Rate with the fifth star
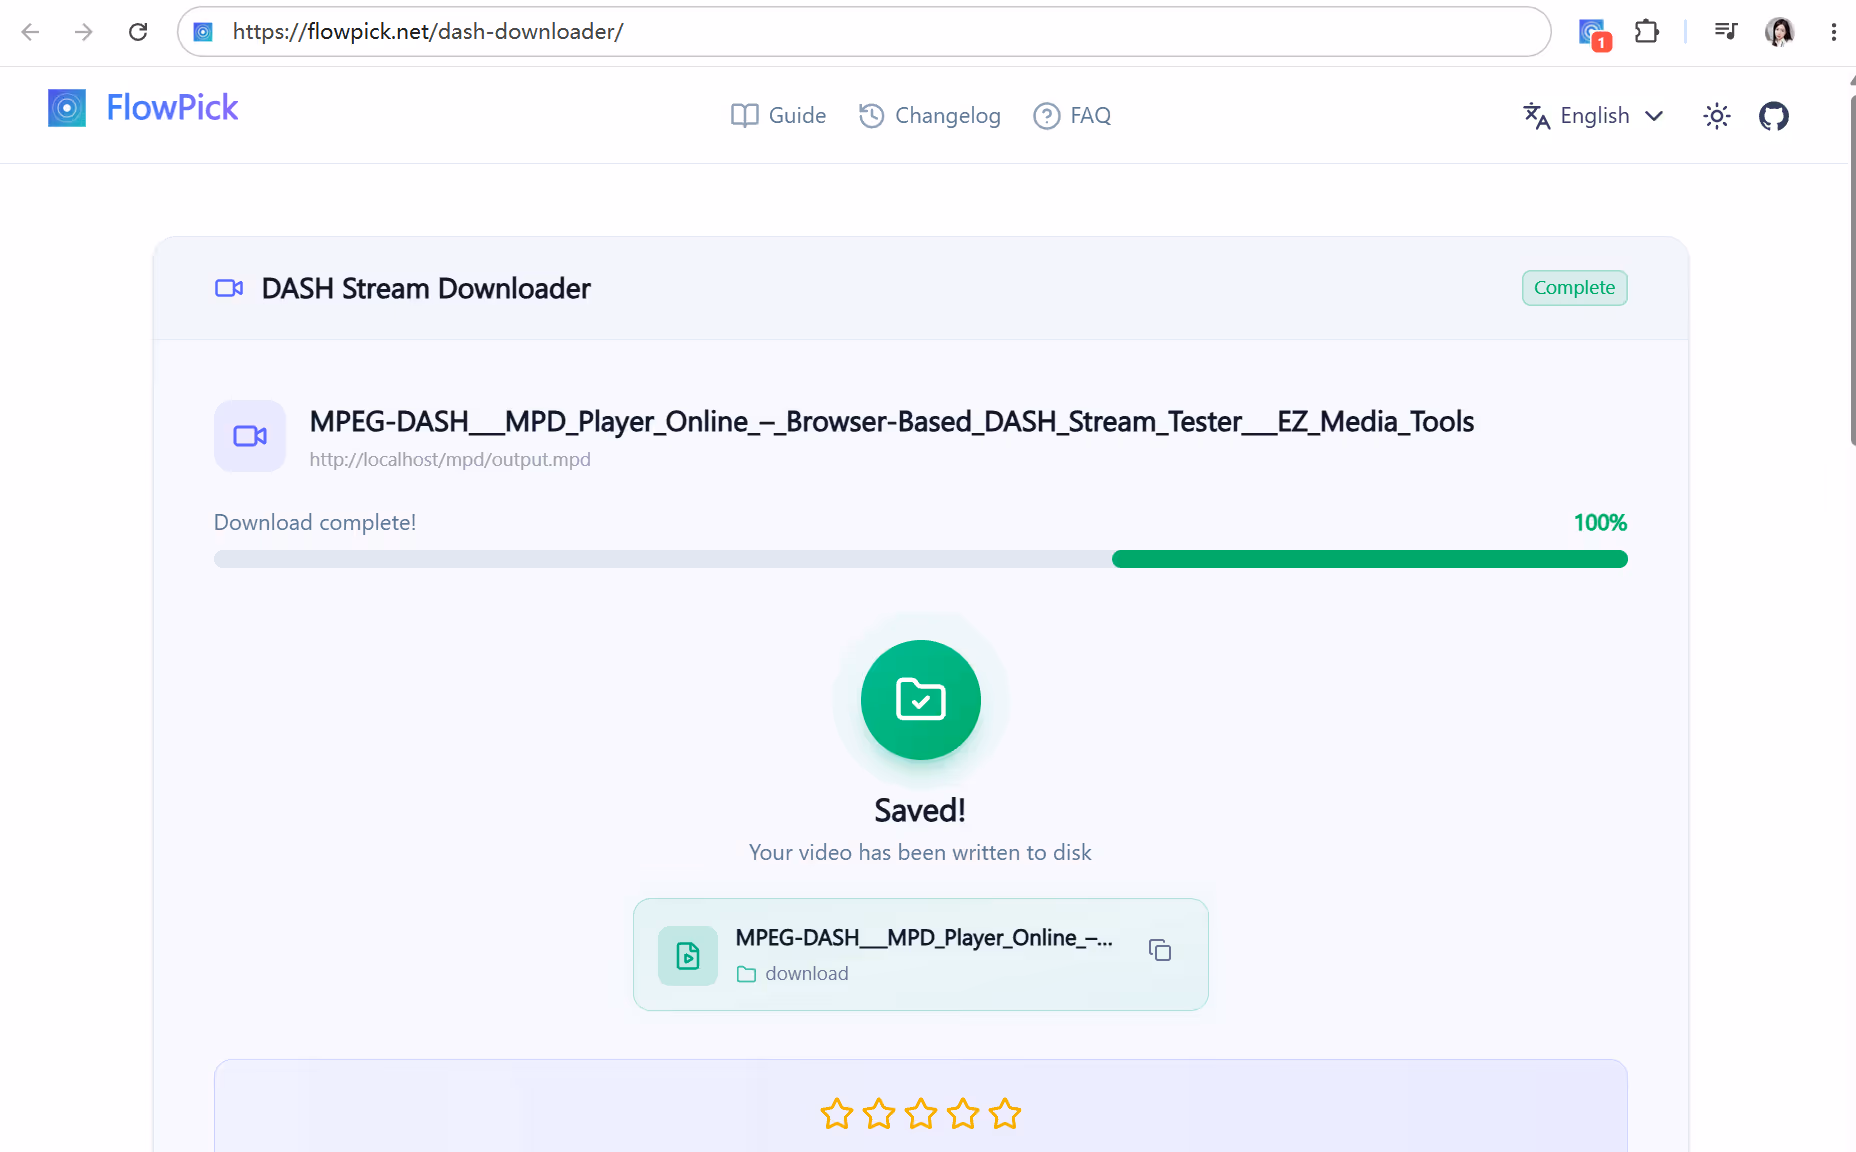 click(1005, 1114)
